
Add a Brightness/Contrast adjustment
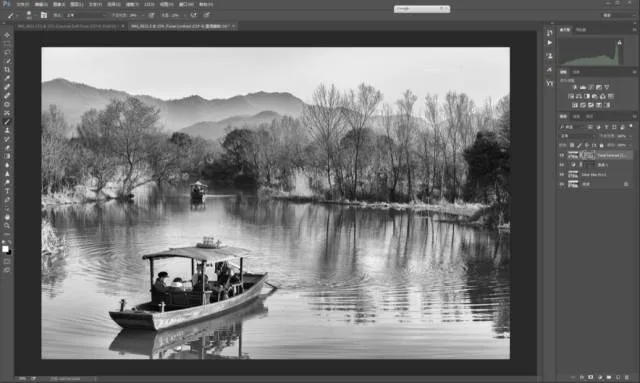pyautogui.click(x=575, y=87)
